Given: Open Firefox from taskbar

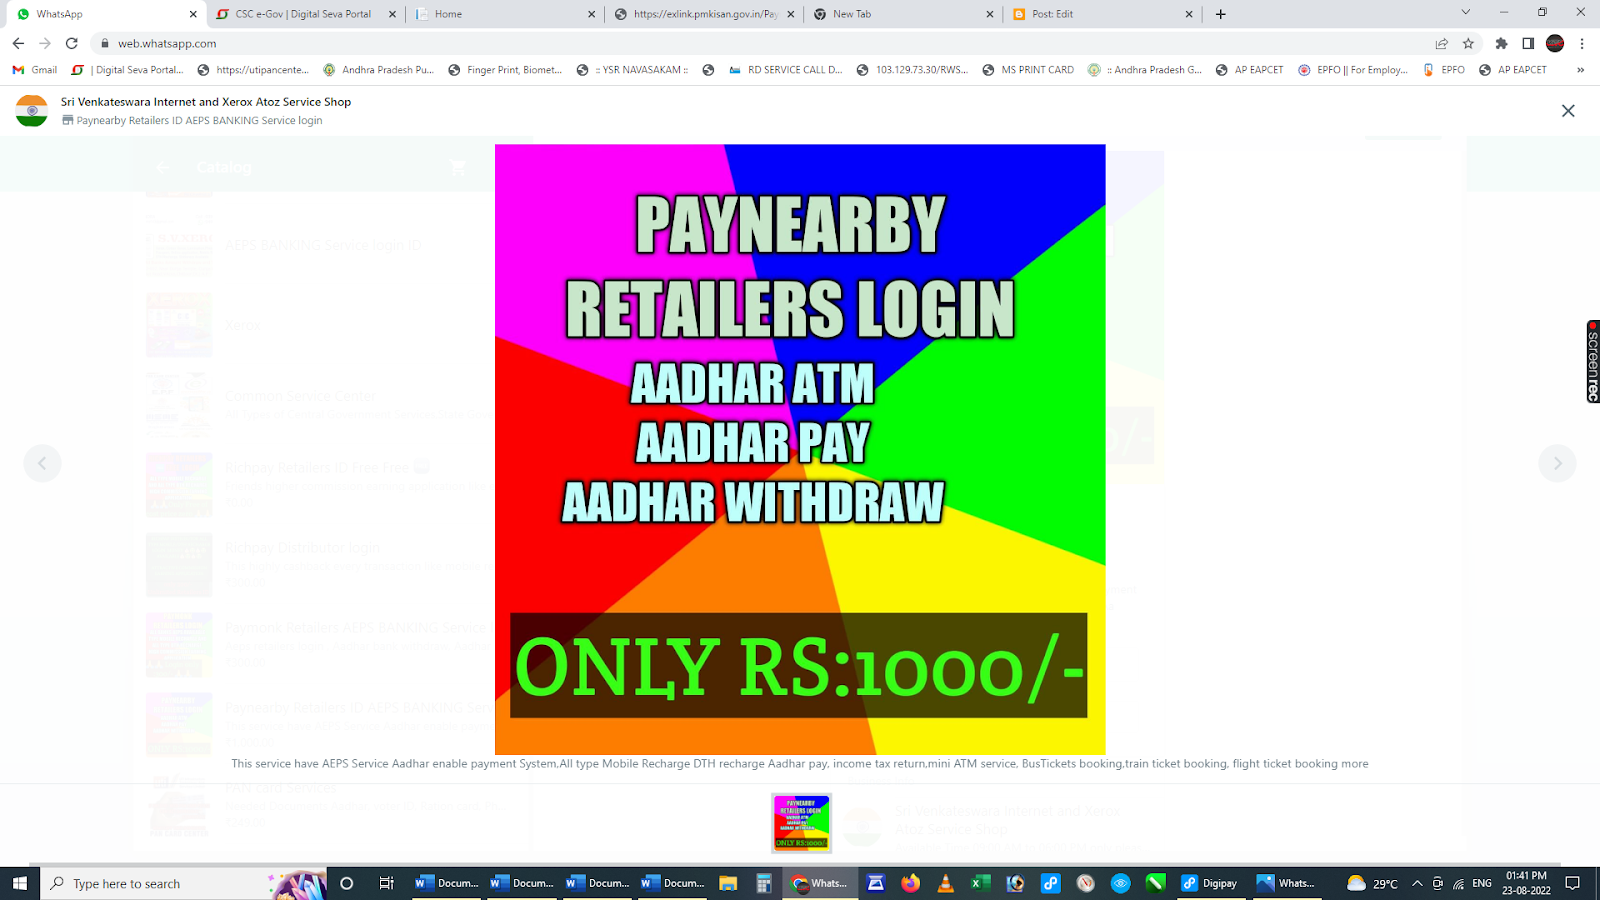Looking at the screenshot, I should click(910, 883).
